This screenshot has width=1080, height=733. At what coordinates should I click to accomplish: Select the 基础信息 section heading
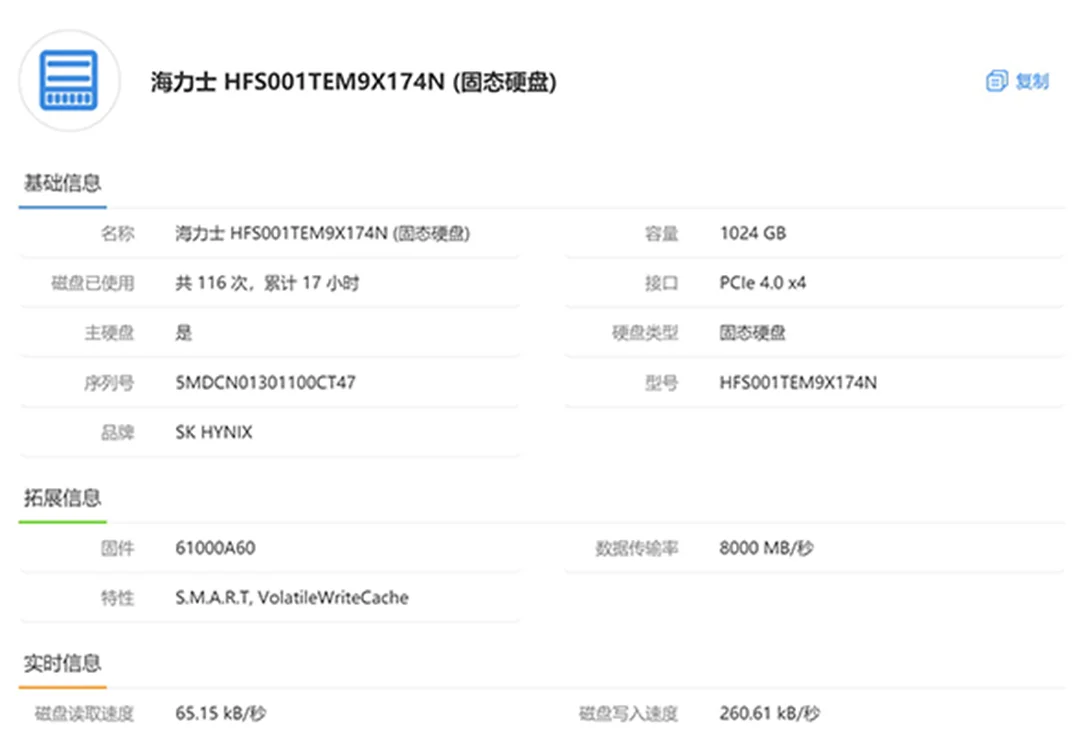62,183
